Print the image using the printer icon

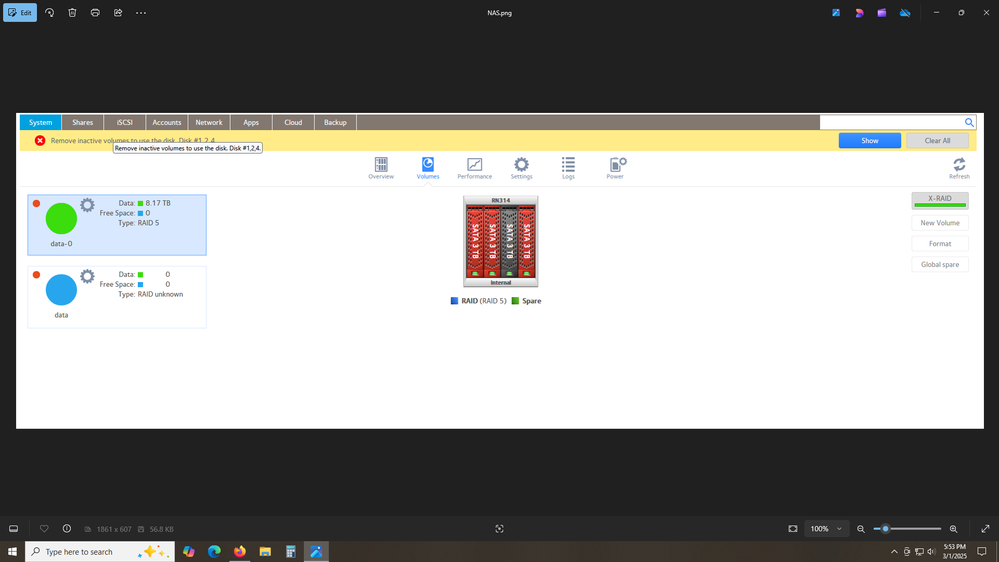[x=95, y=13]
